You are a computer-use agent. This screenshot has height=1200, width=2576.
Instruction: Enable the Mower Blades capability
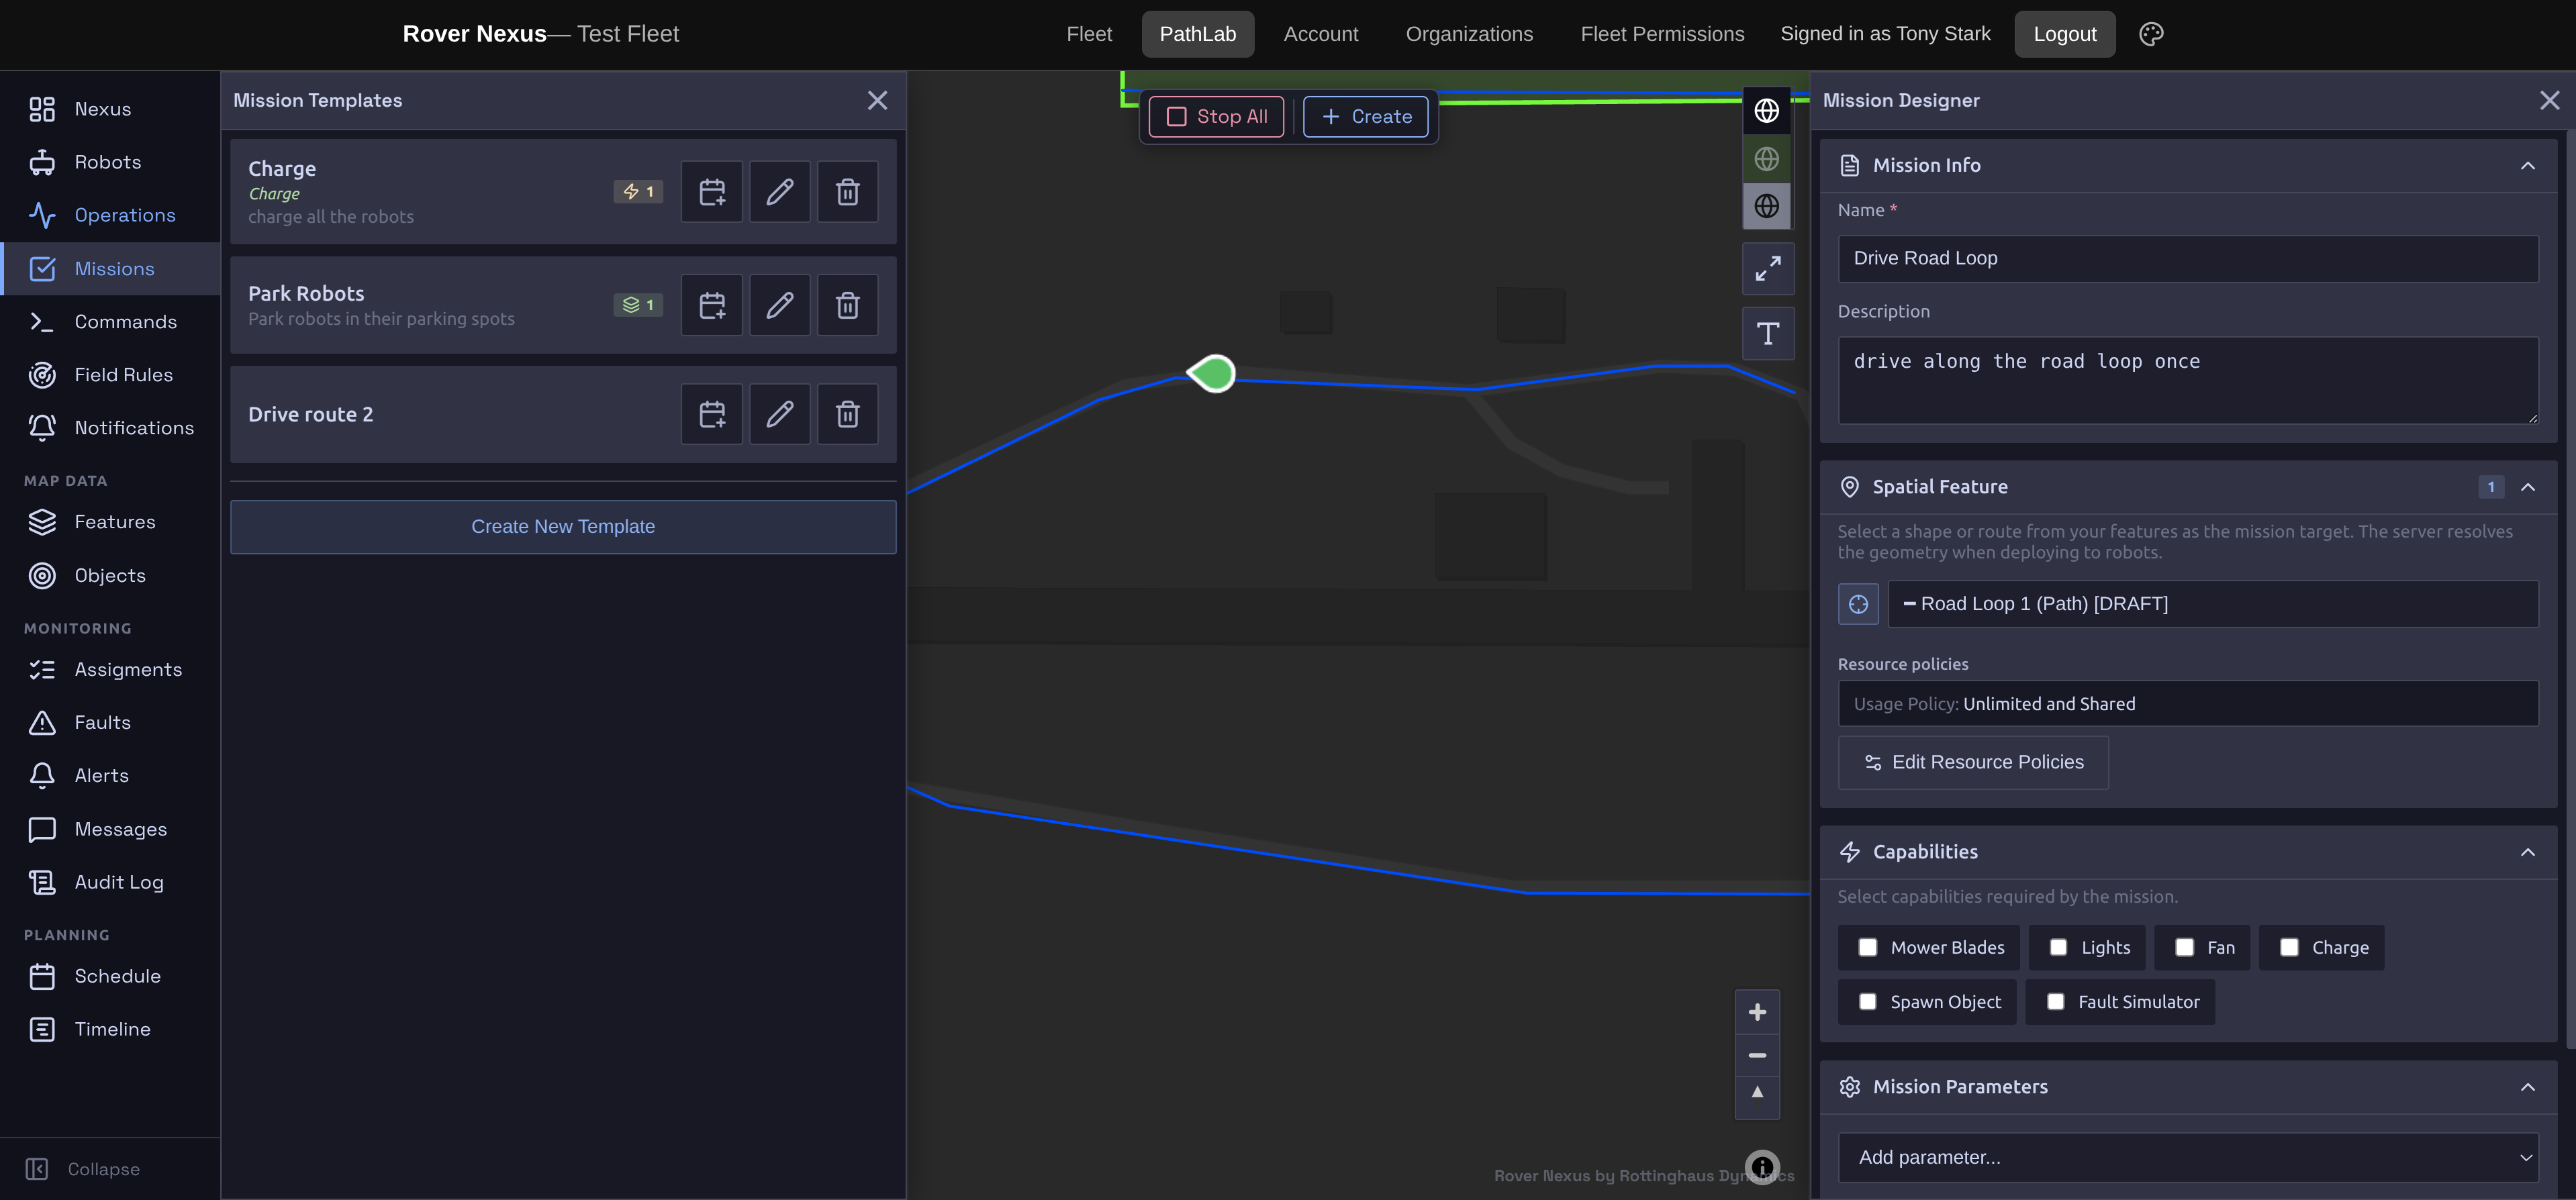pyautogui.click(x=1867, y=948)
